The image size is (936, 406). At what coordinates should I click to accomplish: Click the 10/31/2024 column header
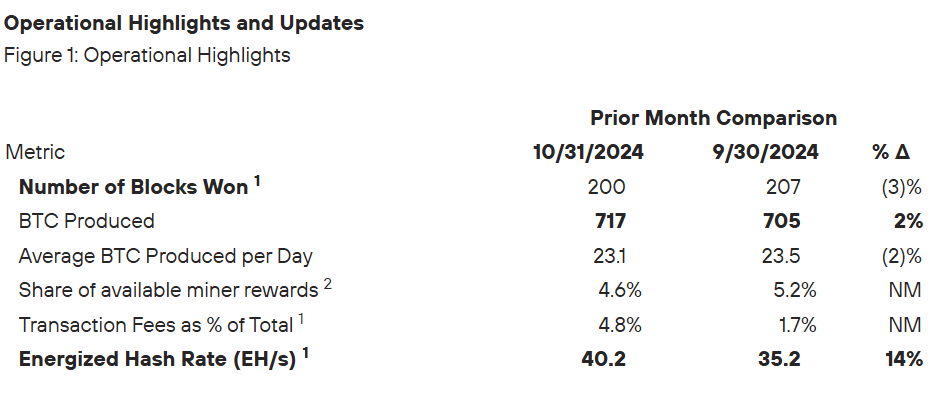tap(588, 152)
